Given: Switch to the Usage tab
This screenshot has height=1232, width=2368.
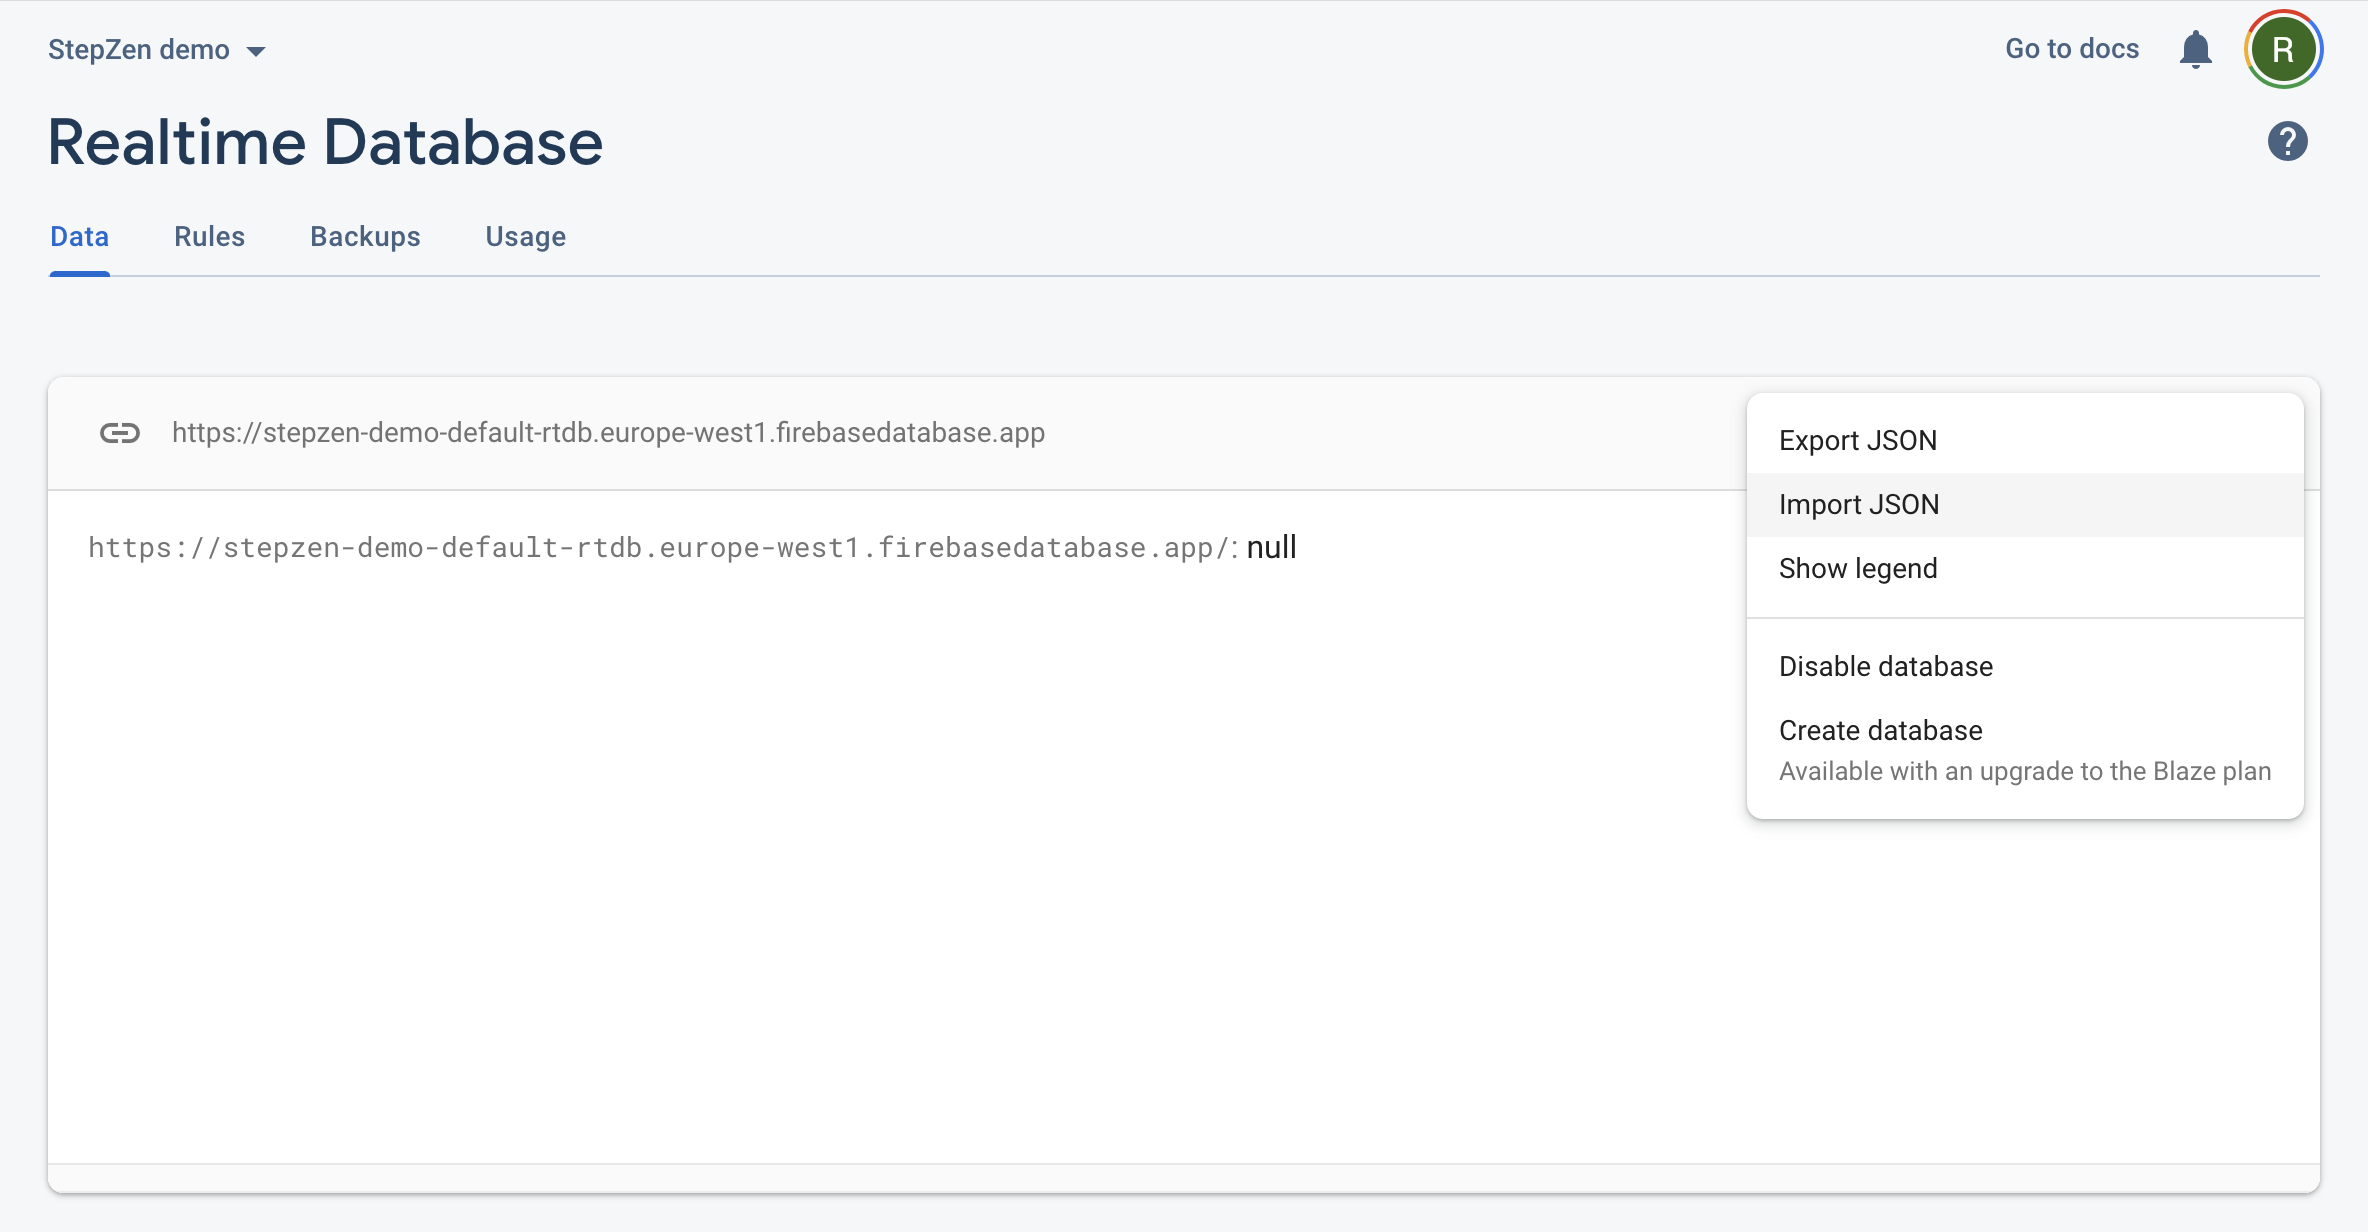Looking at the screenshot, I should (525, 237).
